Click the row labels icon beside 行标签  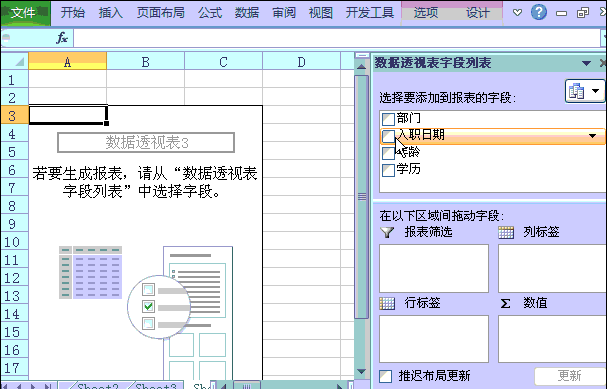[387, 303]
